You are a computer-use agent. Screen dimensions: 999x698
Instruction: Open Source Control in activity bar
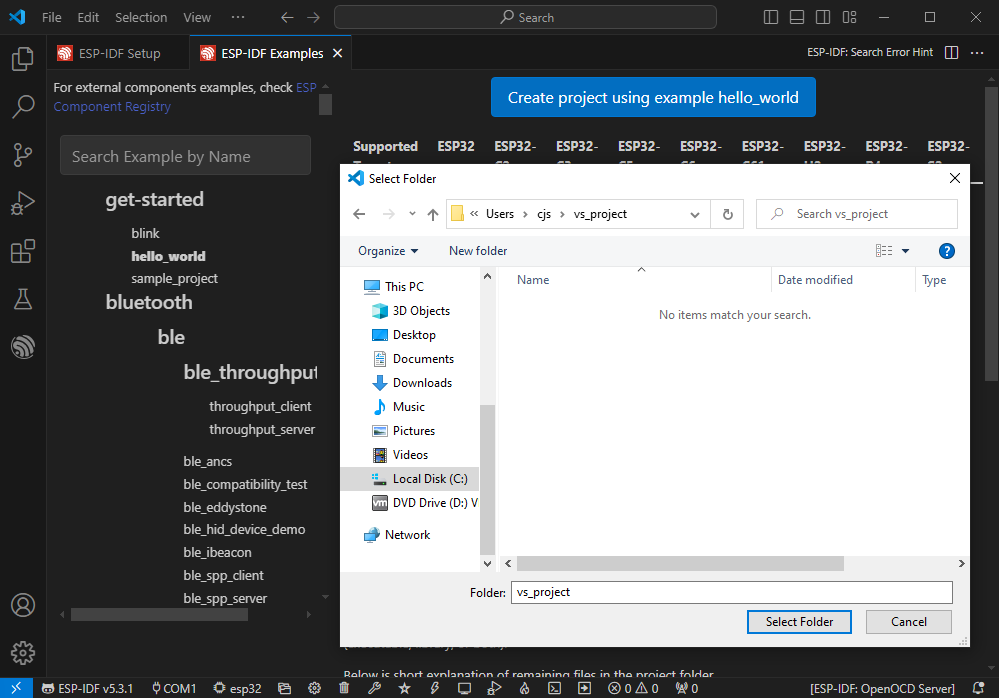coord(22,155)
